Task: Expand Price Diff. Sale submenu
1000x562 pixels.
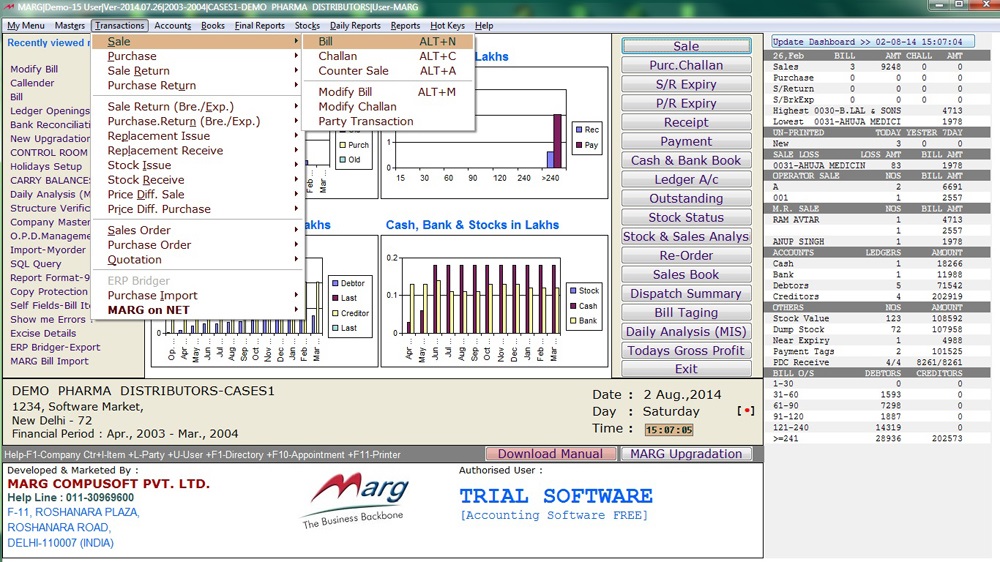Action: (x=197, y=195)
